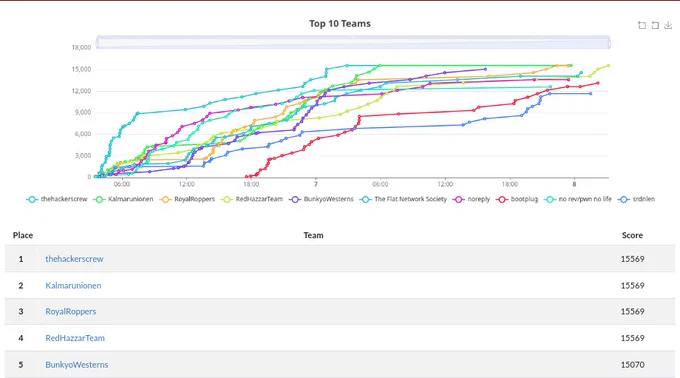
Task: Open RoyalRoppers team link
Action: pyautogui.click(x=71, y=312)
